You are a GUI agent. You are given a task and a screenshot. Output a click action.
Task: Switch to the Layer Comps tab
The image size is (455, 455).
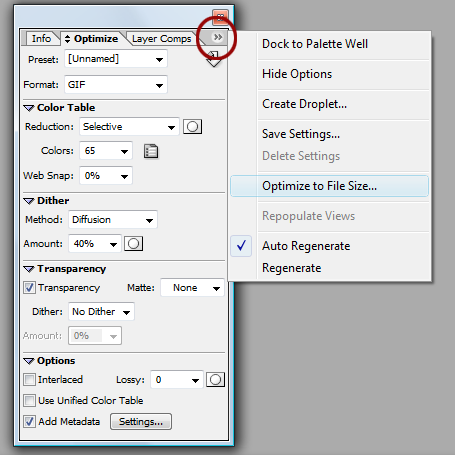pyautogui.click(x=161, y=39)
